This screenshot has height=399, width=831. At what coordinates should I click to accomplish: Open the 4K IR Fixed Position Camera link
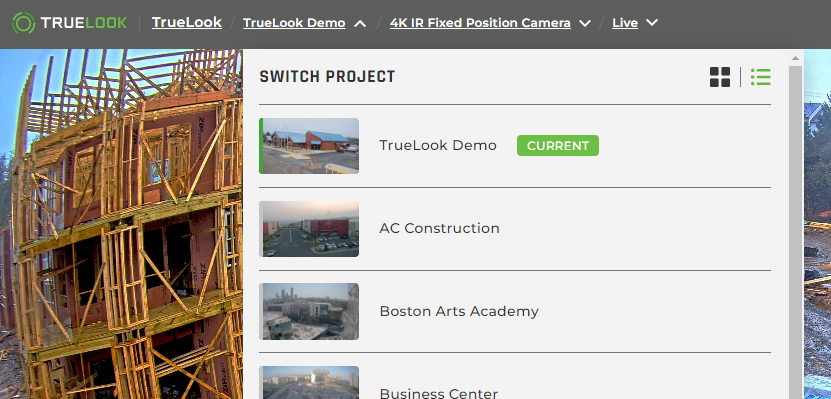[480, 23]
